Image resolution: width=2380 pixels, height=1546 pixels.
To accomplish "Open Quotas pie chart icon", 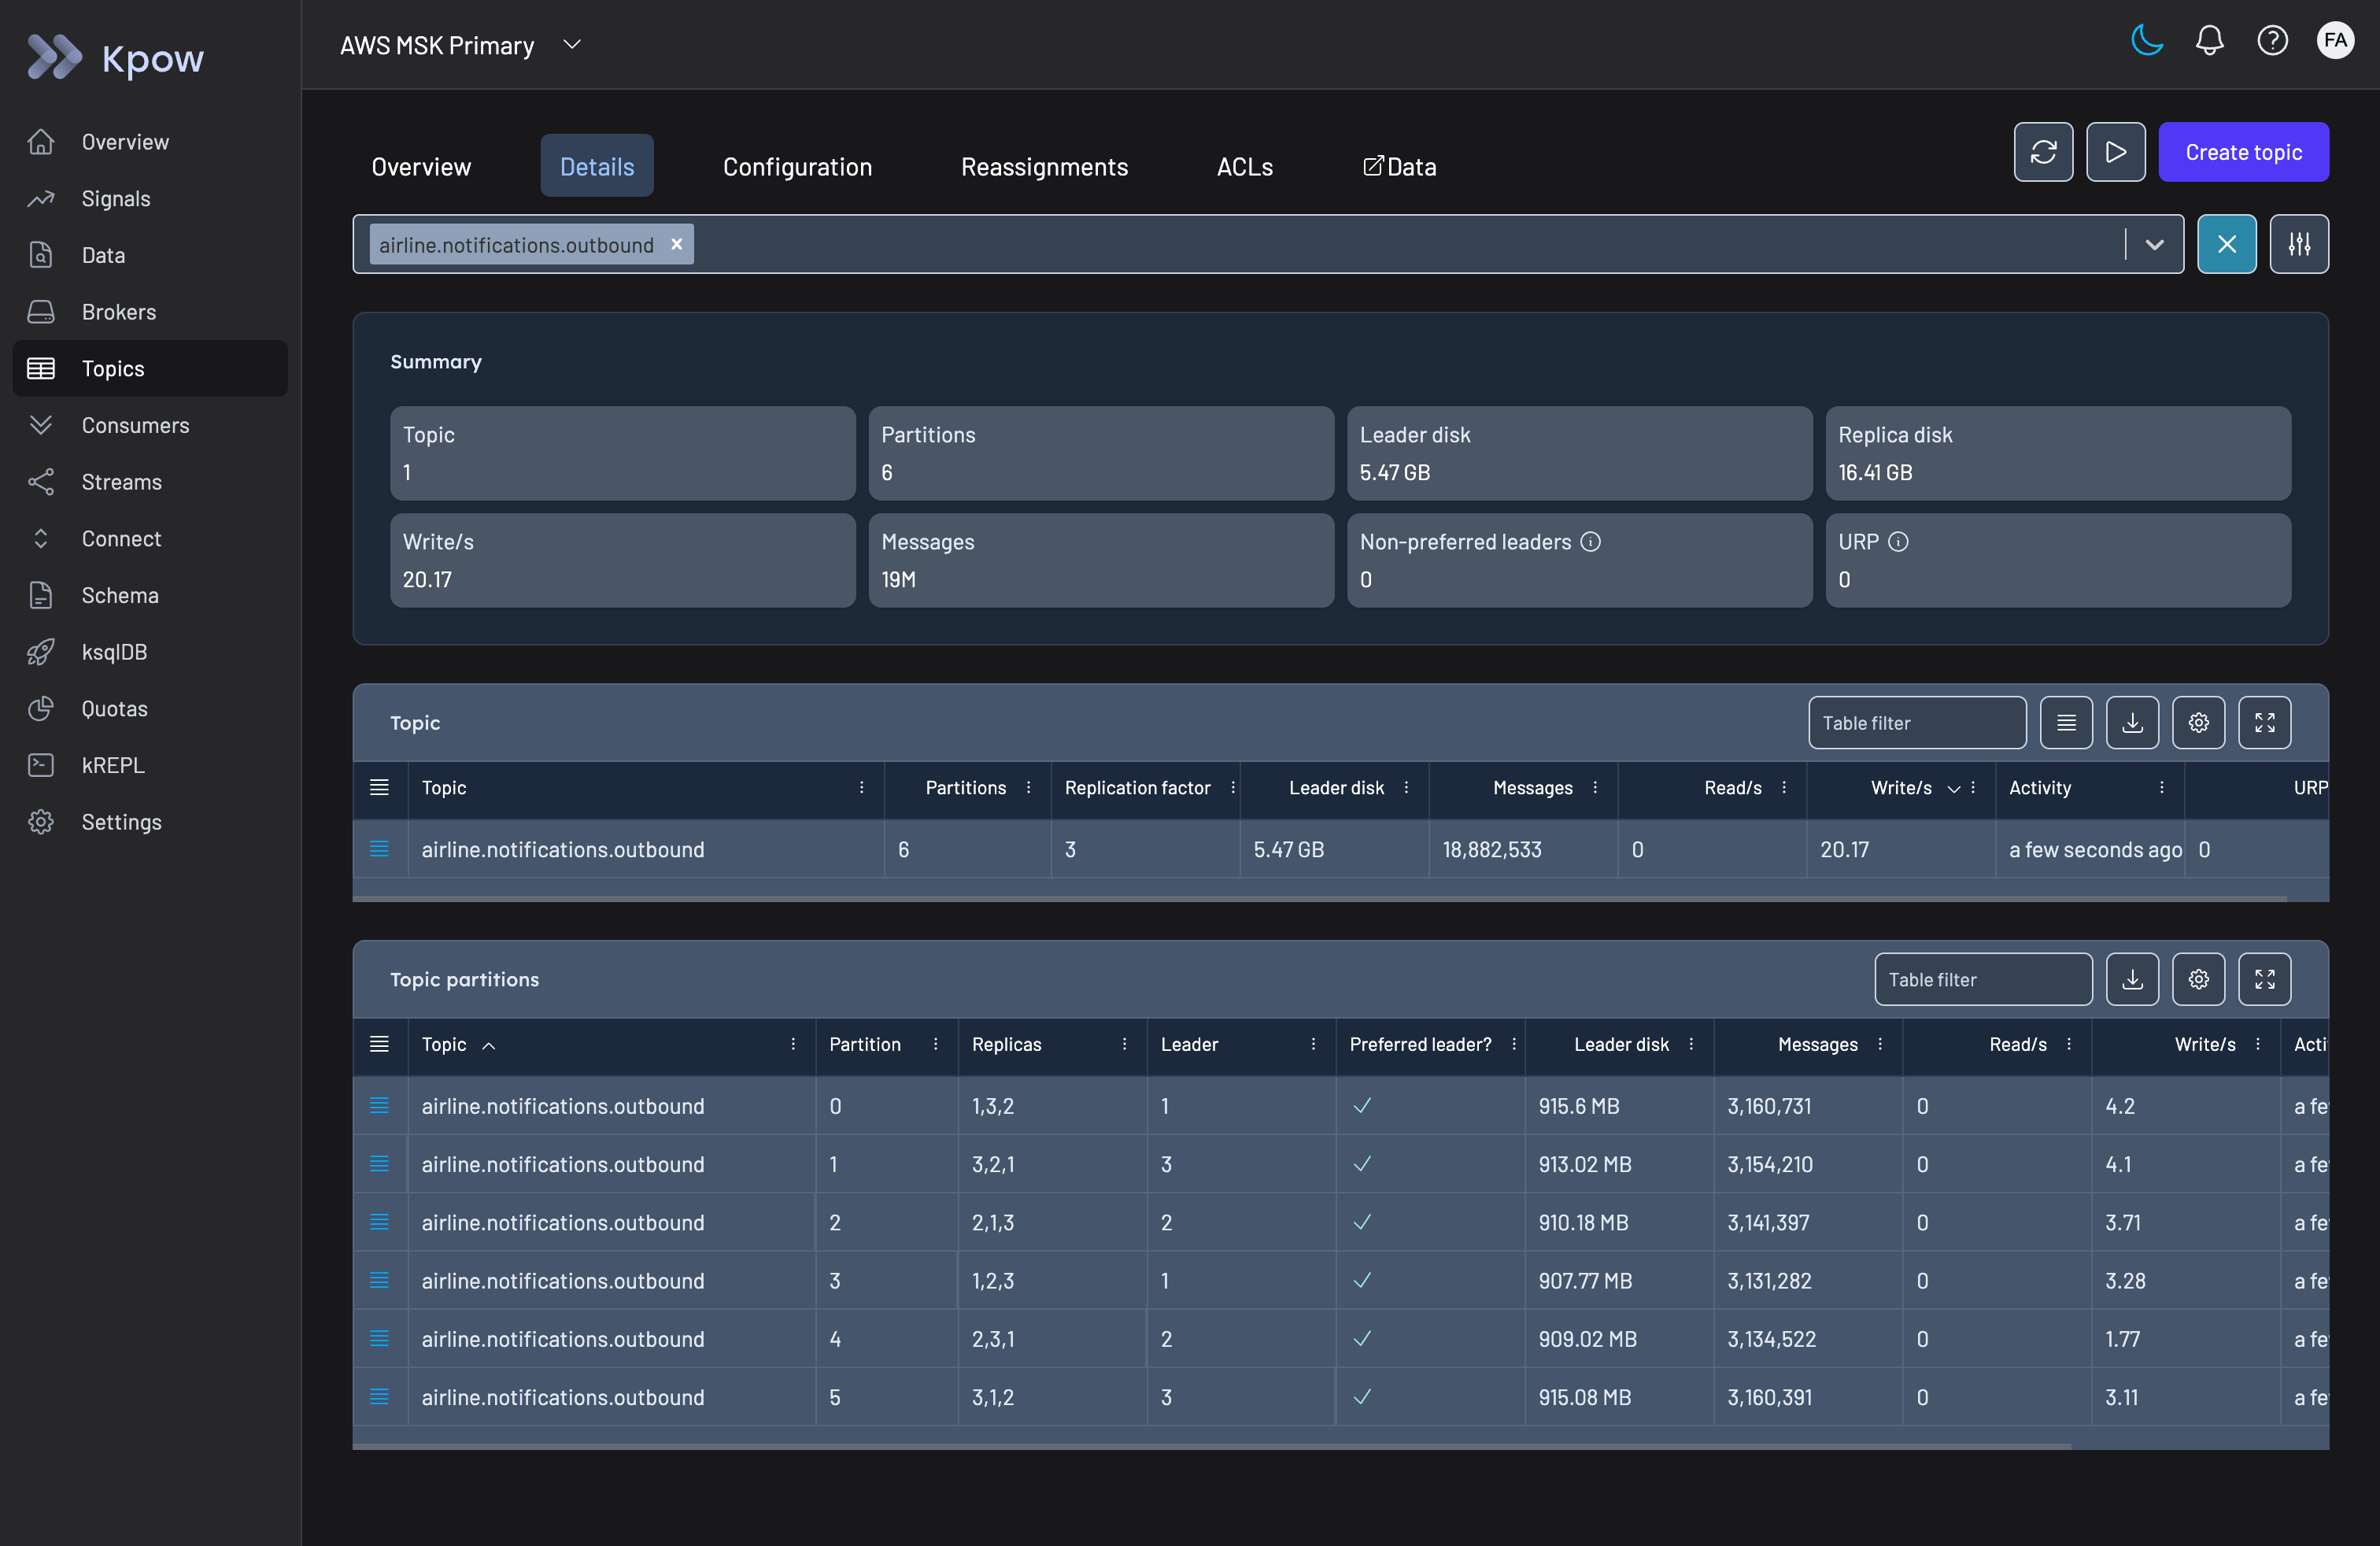I will pyautogui.click(x=41, y=708).
